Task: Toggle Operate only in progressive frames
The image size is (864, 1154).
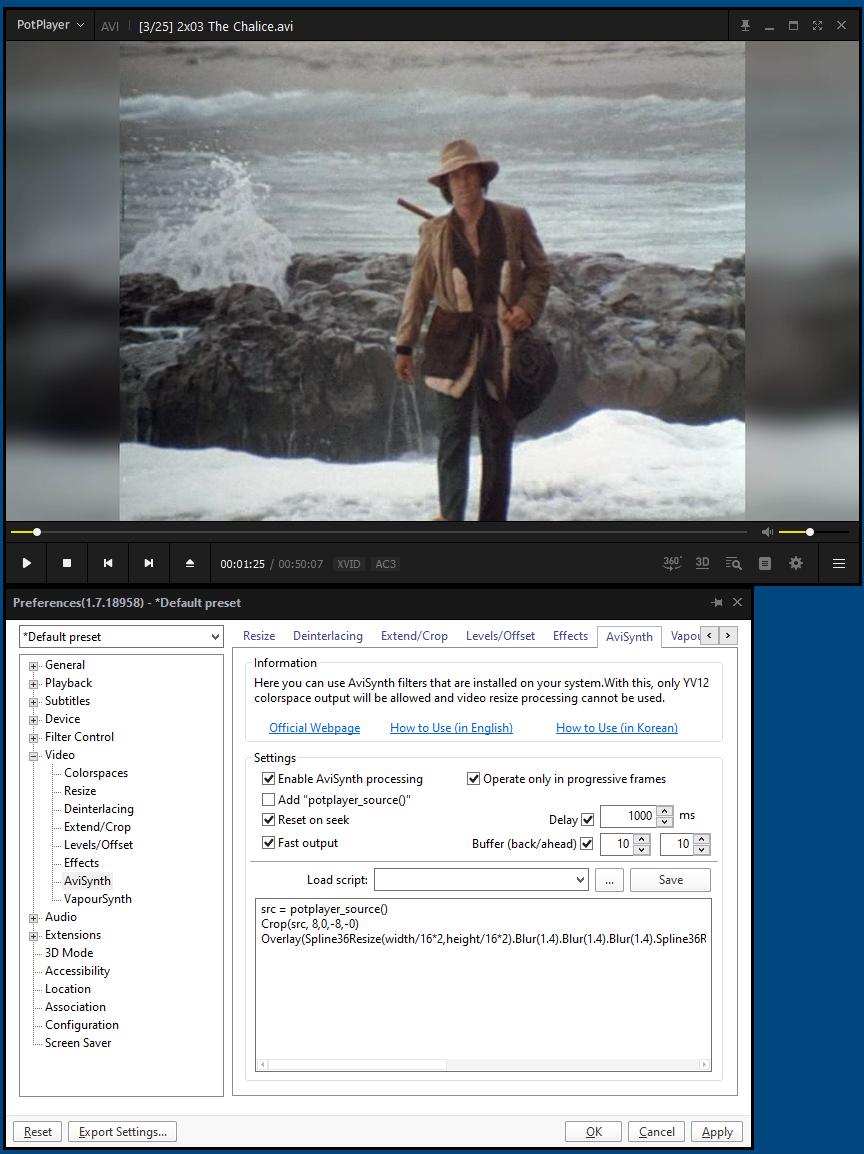Action: (x=473, y=778)
